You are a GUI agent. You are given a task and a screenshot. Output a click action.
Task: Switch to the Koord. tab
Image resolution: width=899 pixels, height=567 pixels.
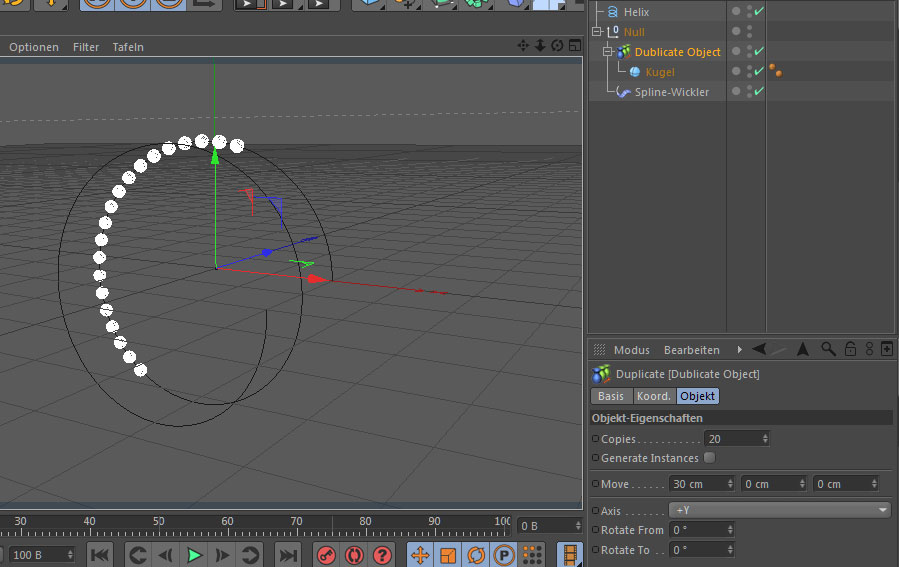pos(653,396)
